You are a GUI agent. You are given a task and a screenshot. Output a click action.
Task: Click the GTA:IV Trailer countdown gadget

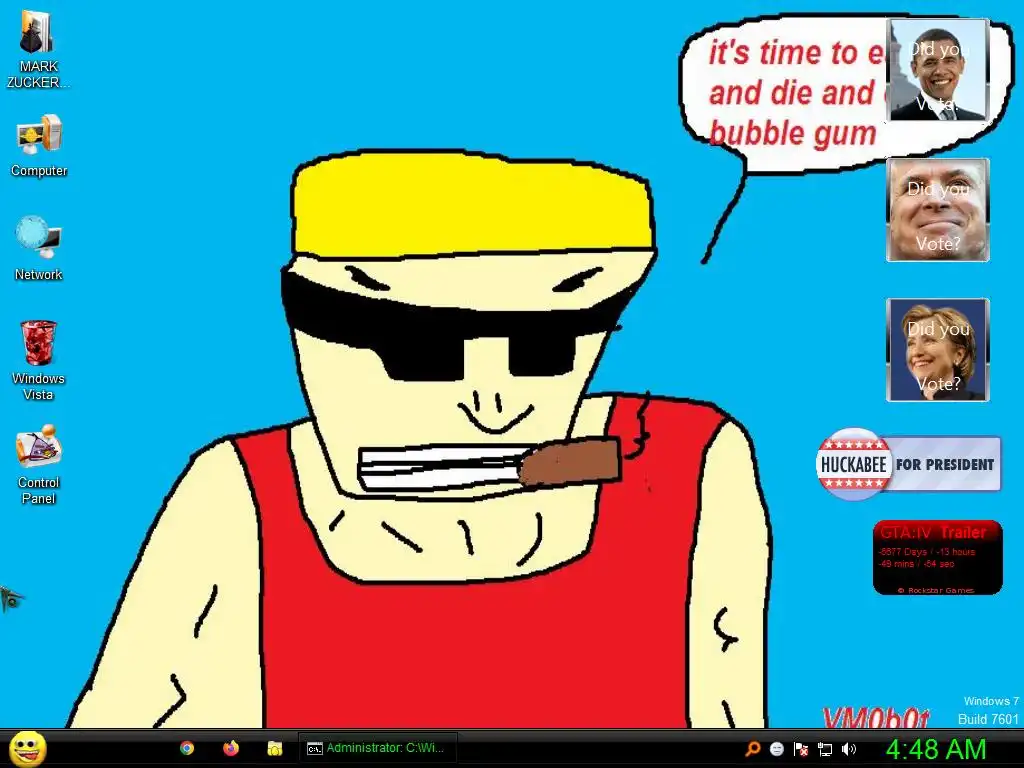937,557
